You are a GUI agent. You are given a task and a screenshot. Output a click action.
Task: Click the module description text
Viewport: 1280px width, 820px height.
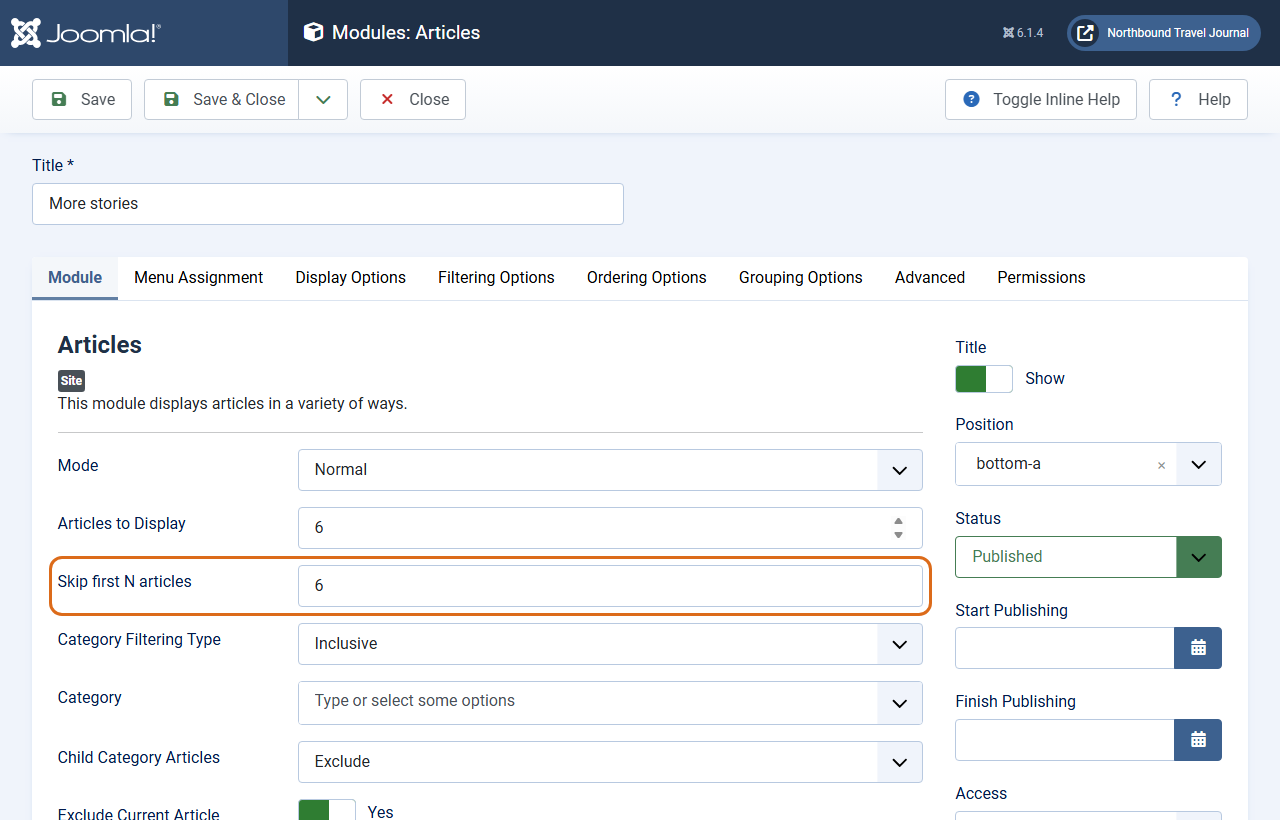pyautogui.click(x=233, y=404)
